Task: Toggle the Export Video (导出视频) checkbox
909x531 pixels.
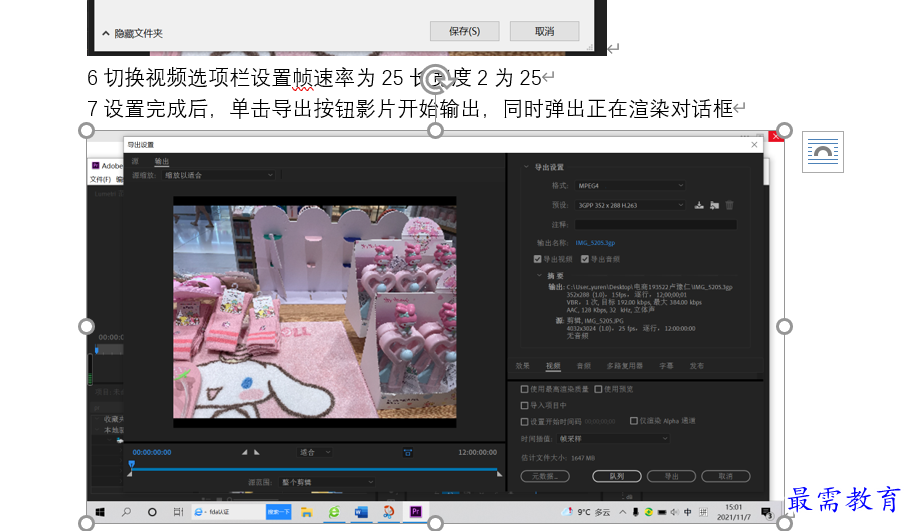Action: click(x=537, y=259)
